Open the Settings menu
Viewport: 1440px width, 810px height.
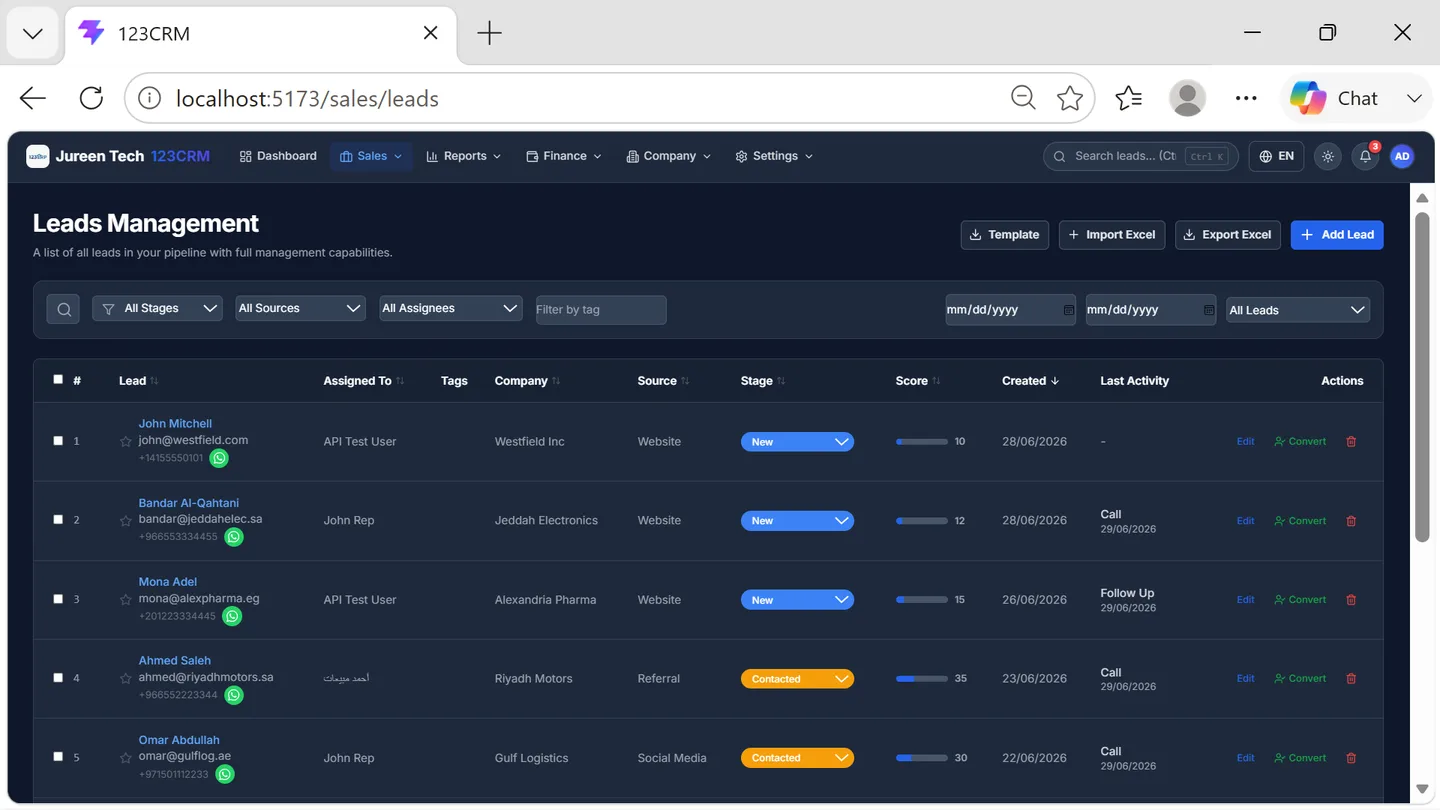point(774,156)
